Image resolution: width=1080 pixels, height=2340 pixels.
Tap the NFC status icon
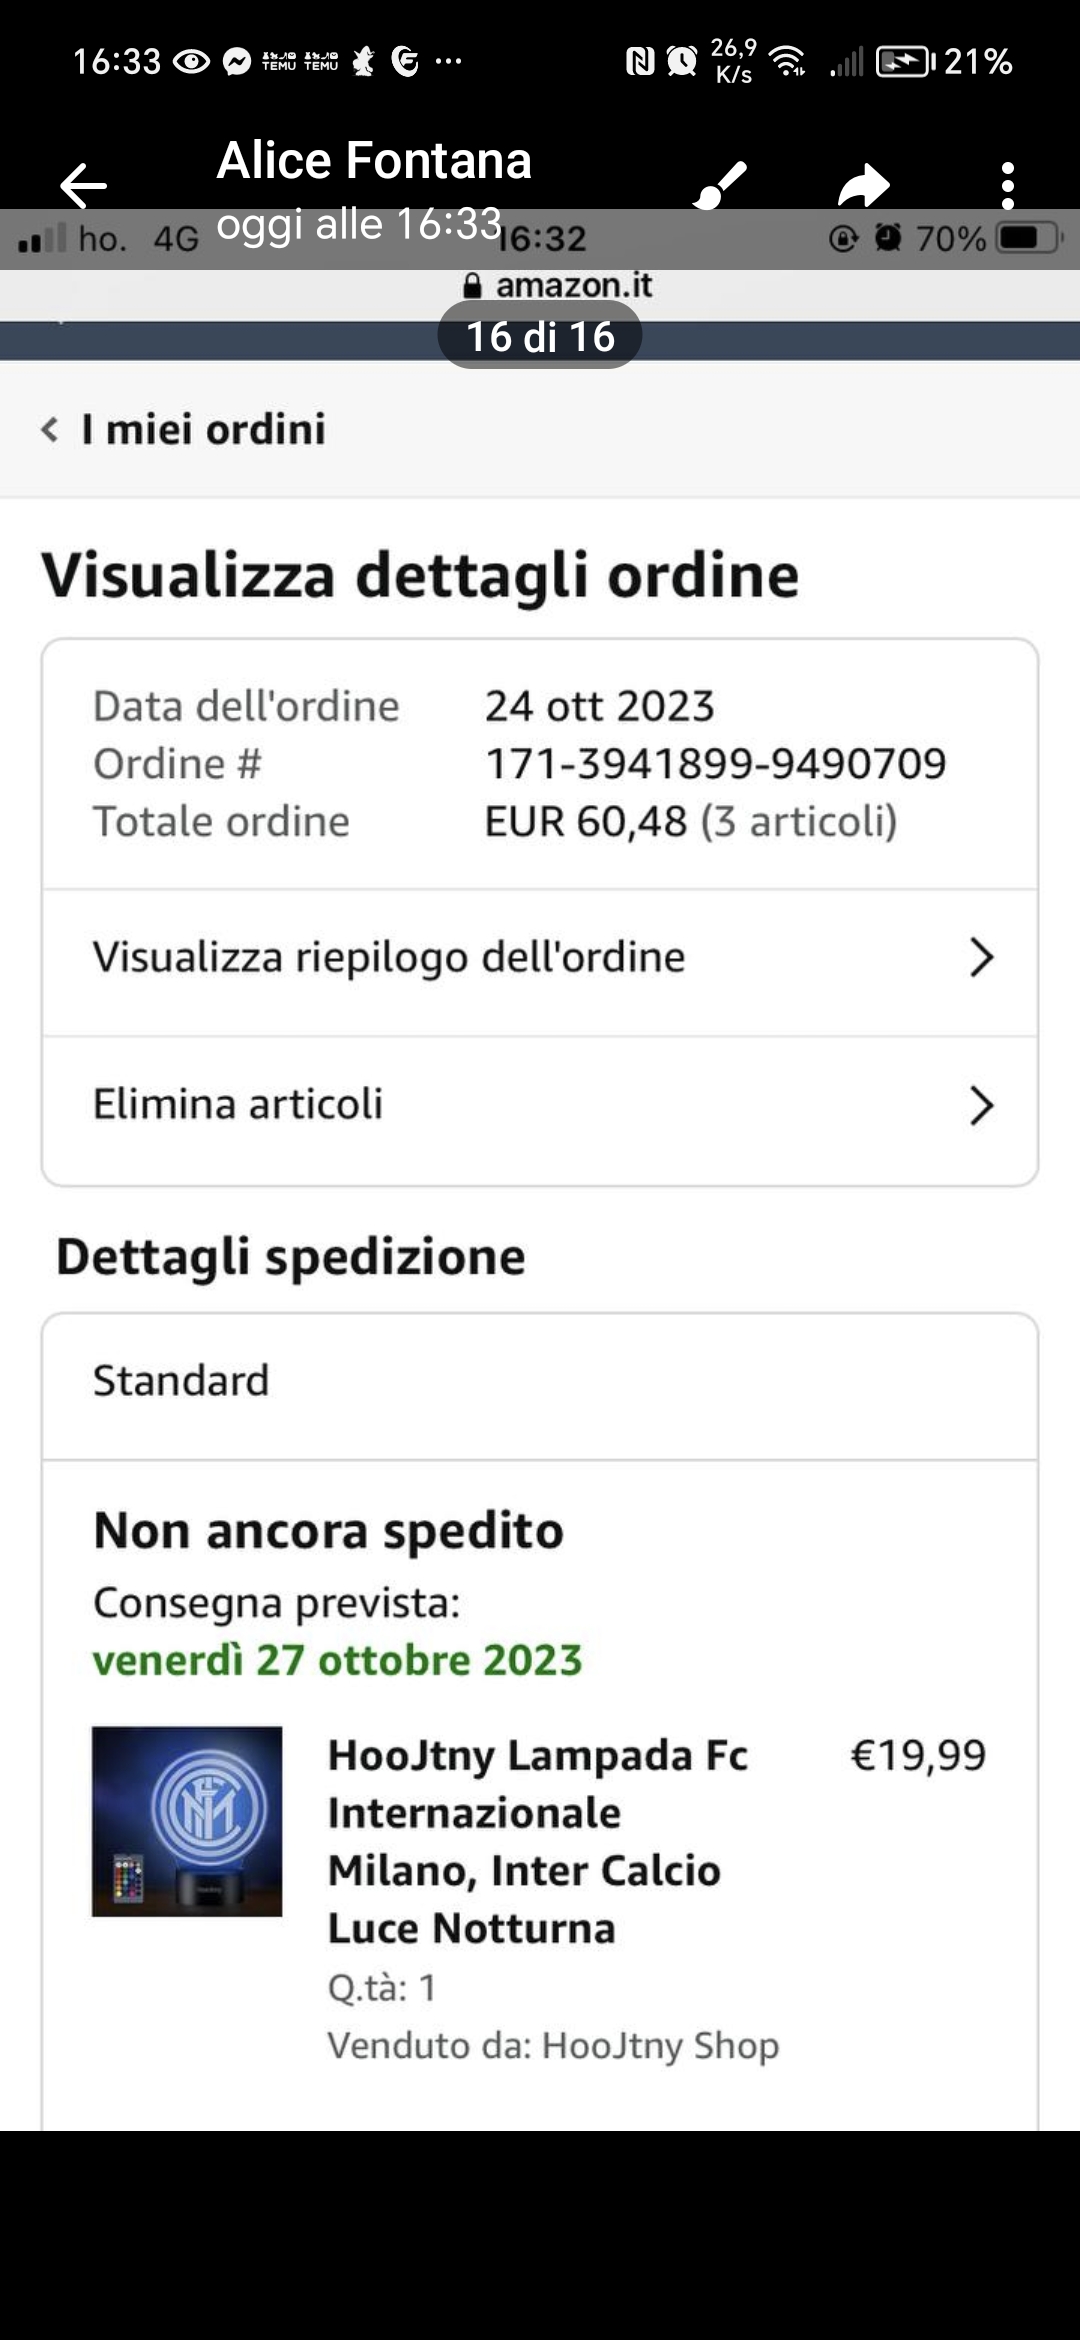(x=639, y=62)
